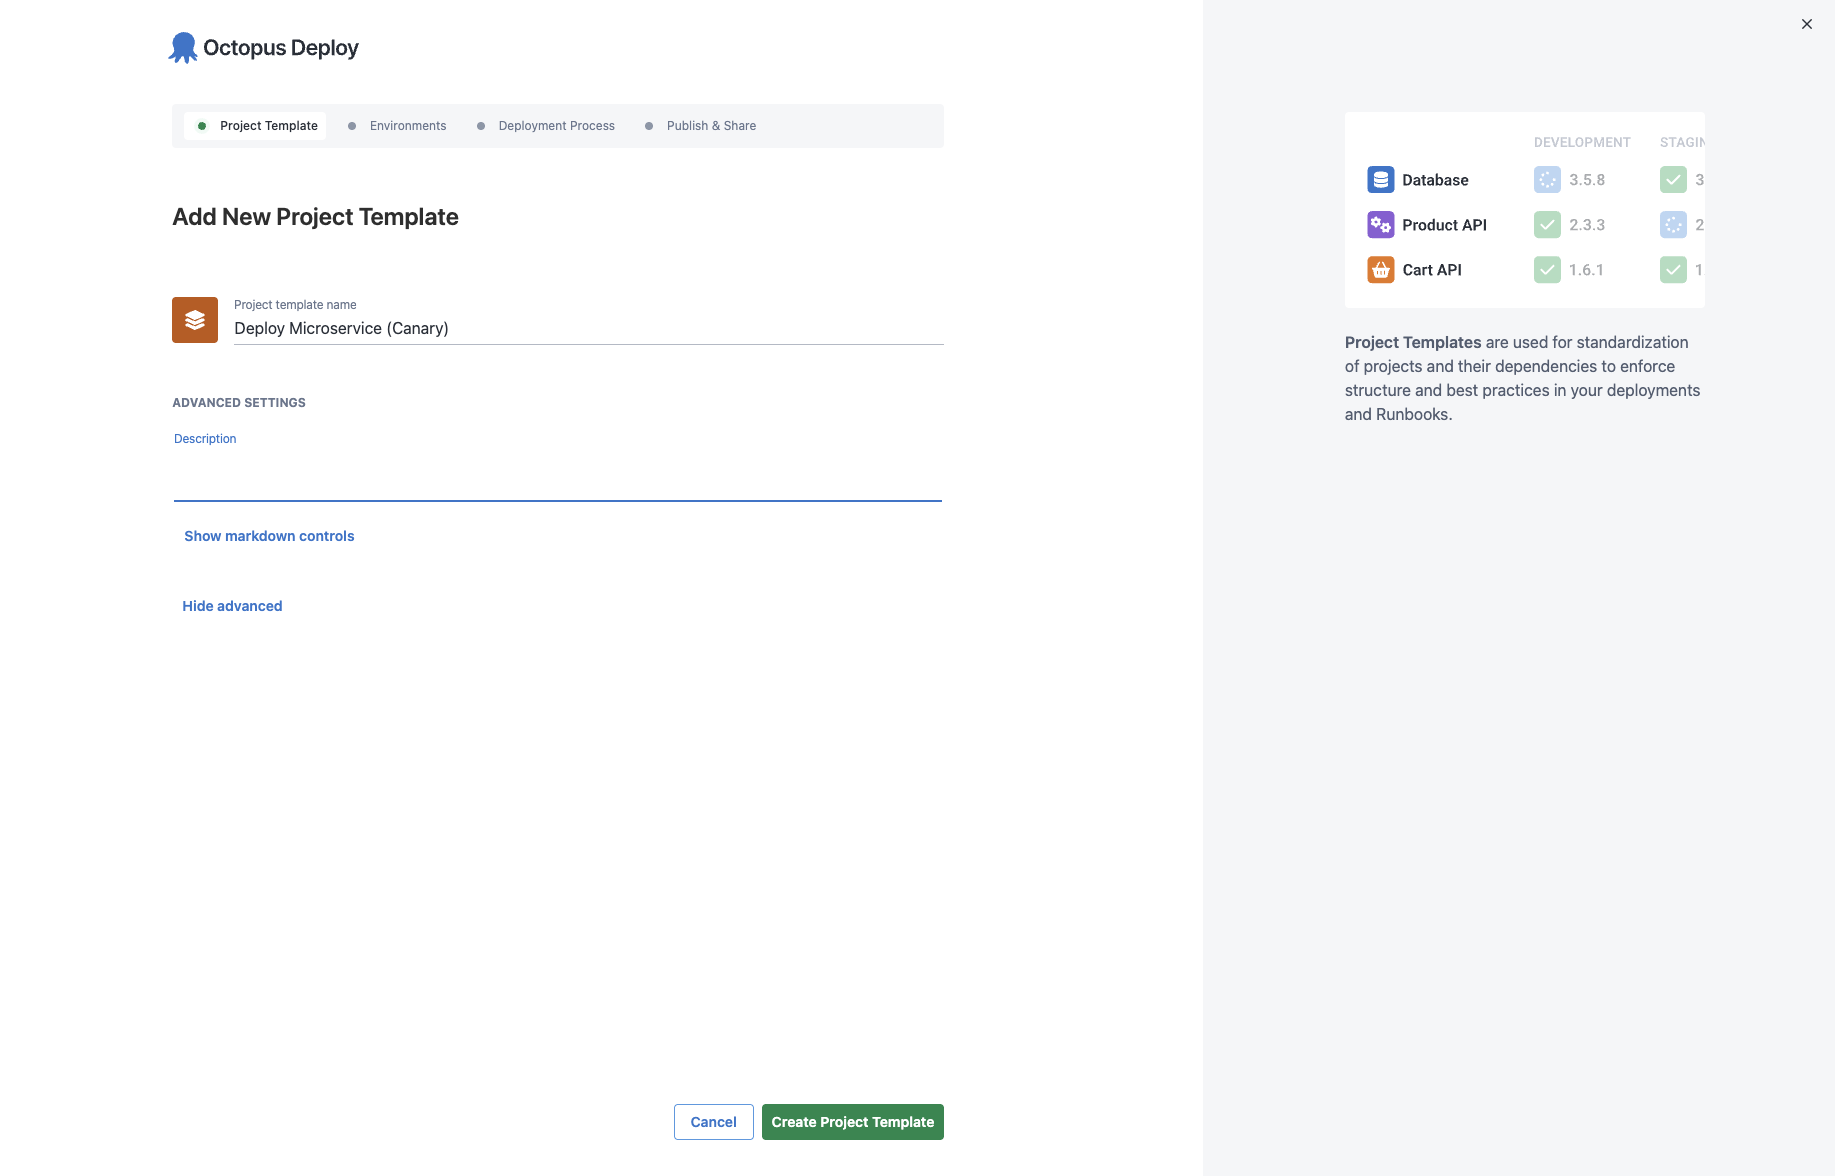
Task: Click the Octopus Deploy logo icon
Action: (x=183, y=48)
